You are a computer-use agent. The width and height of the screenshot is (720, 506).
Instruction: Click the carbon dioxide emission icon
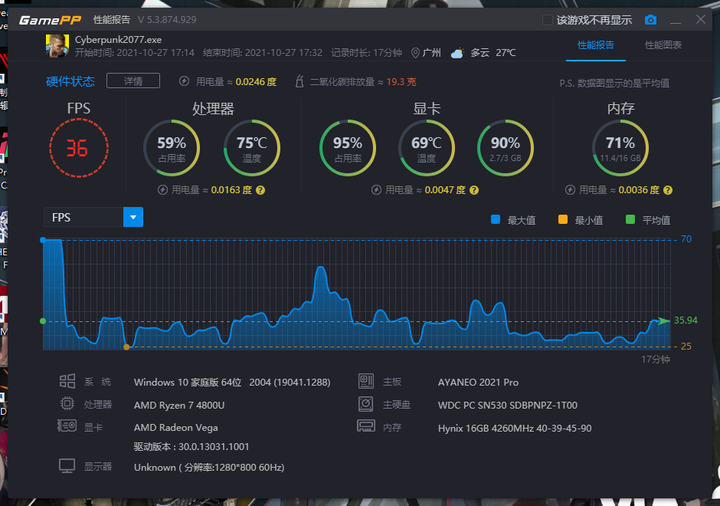pos(299,81)
